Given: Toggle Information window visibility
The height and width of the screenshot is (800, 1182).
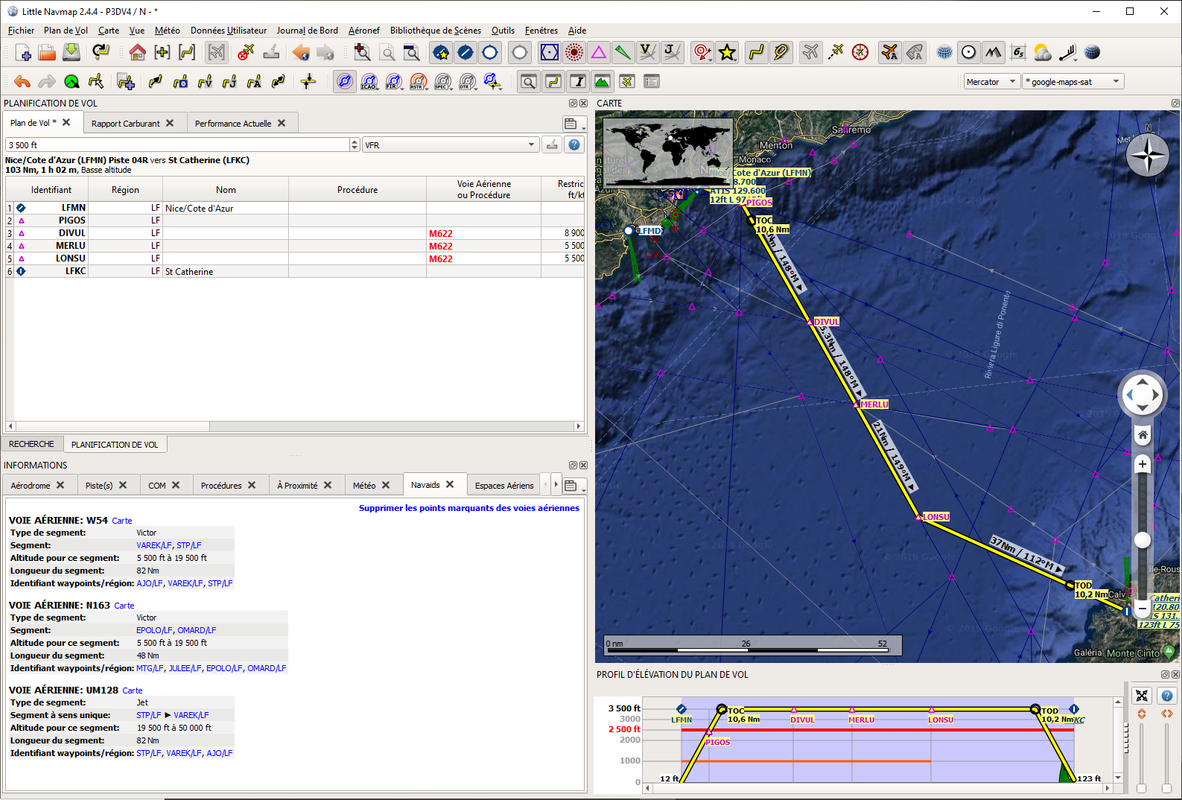Looking at the screenshot, I should click(x=577, y=81).
